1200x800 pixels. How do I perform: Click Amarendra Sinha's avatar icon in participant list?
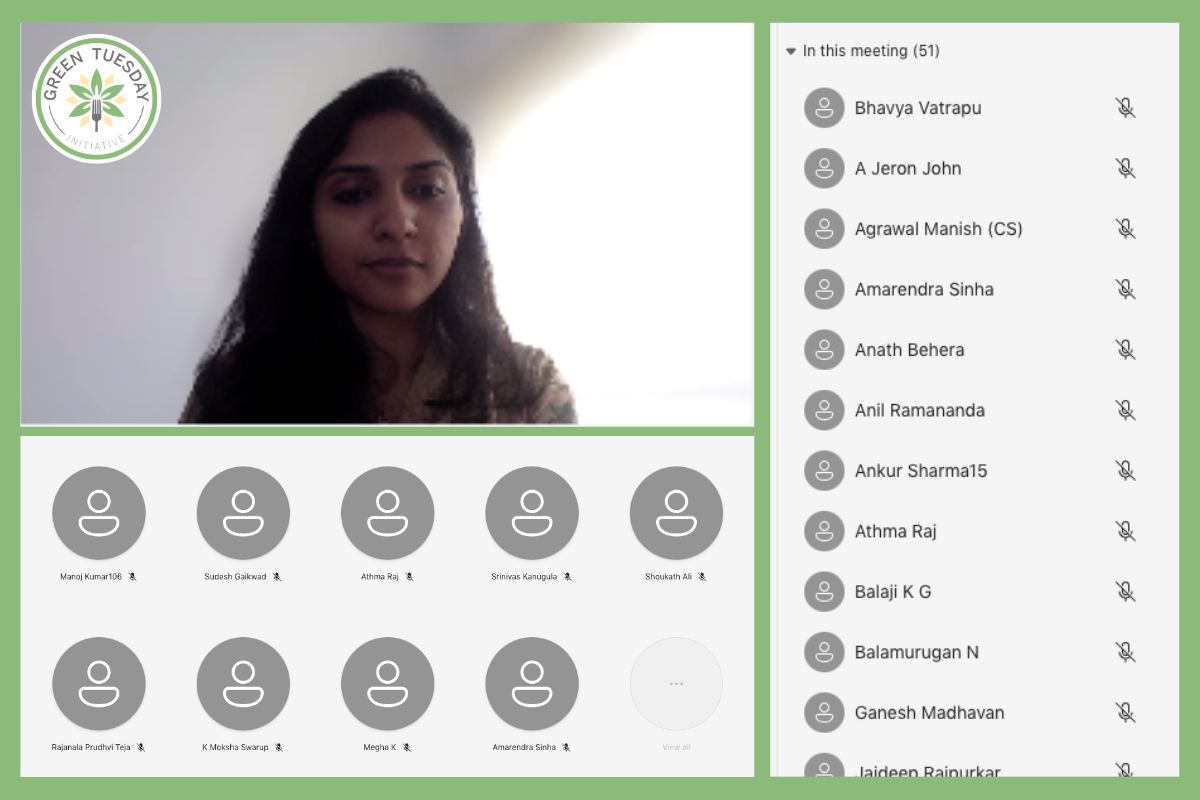824,289
